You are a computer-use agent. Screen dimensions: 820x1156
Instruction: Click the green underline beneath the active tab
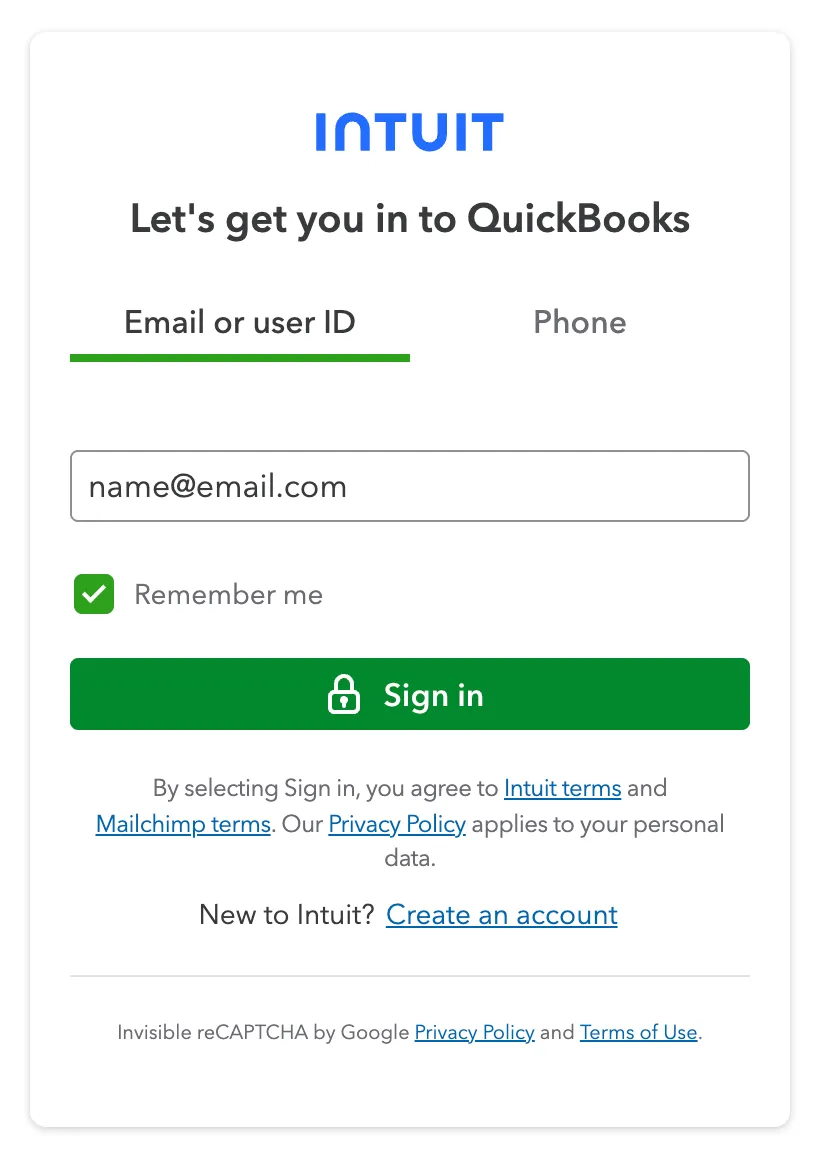pyautogui.click(x=240, y=358)
